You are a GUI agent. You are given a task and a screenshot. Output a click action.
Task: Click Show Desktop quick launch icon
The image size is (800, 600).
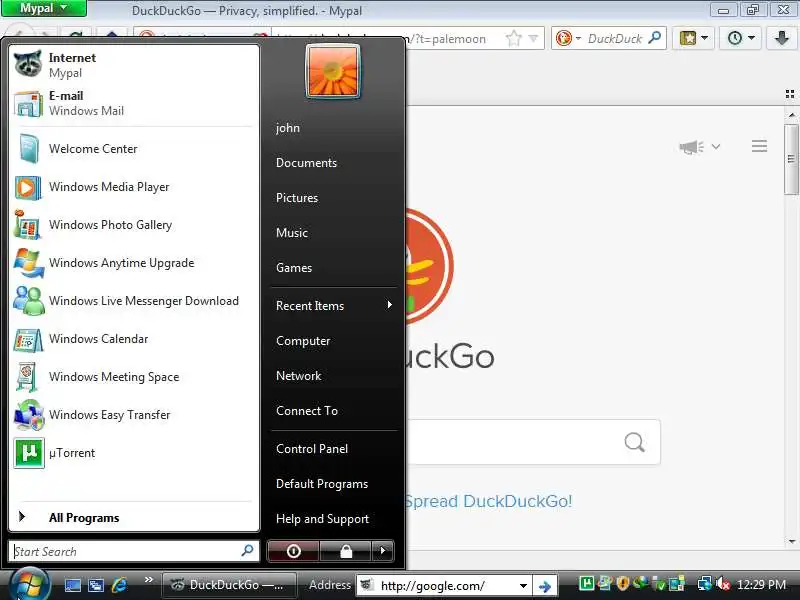click(72, 585)
